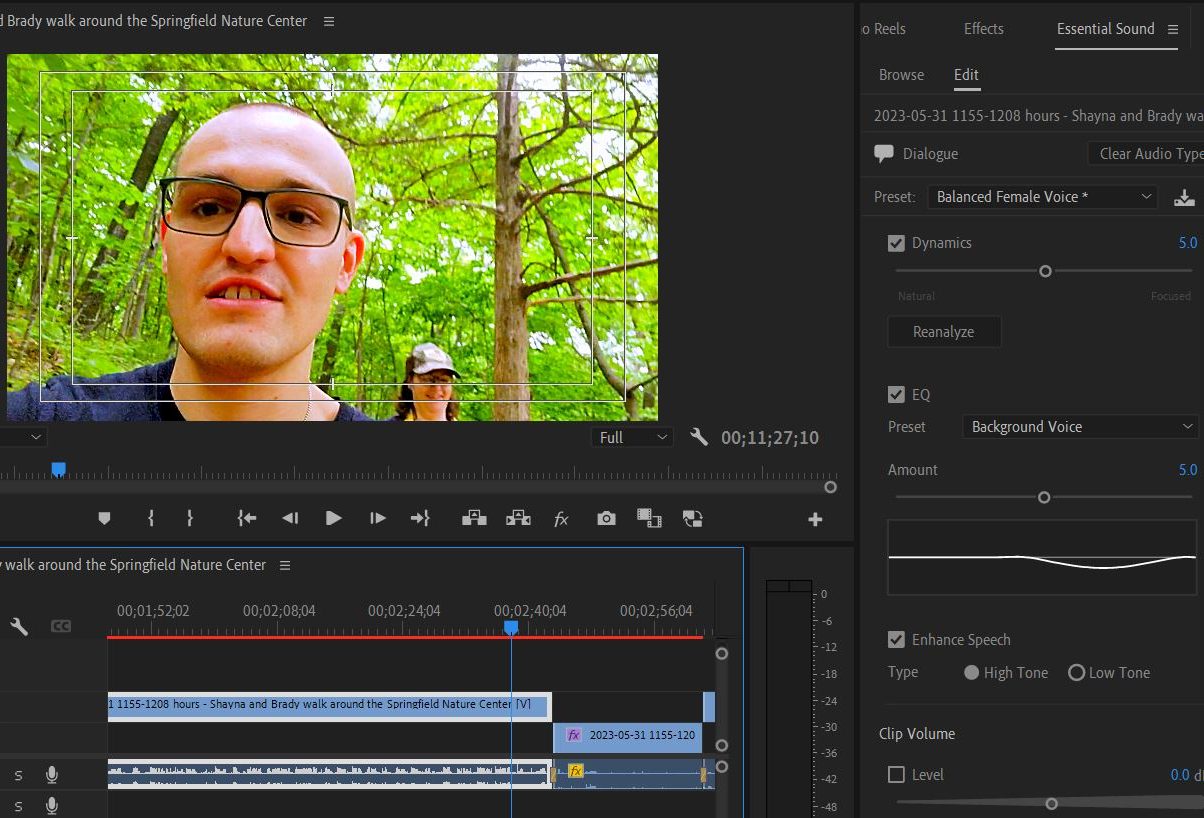Uncheck the Dynamics checkbox
The image size is (1204, 818).
896,243
